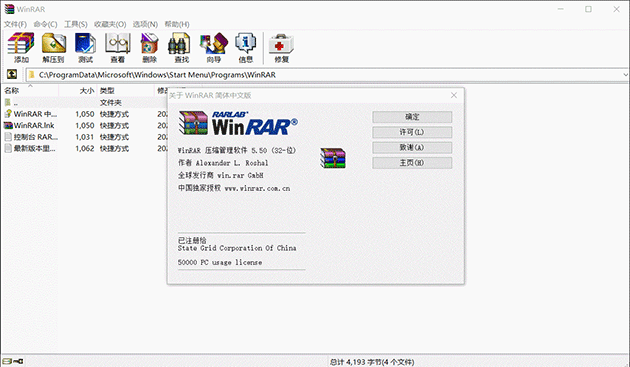The width and height of the screenshot is (630, 367).
Task: Click www.winrar.com.cn text in dialog
Action: (x=257, y=188)
